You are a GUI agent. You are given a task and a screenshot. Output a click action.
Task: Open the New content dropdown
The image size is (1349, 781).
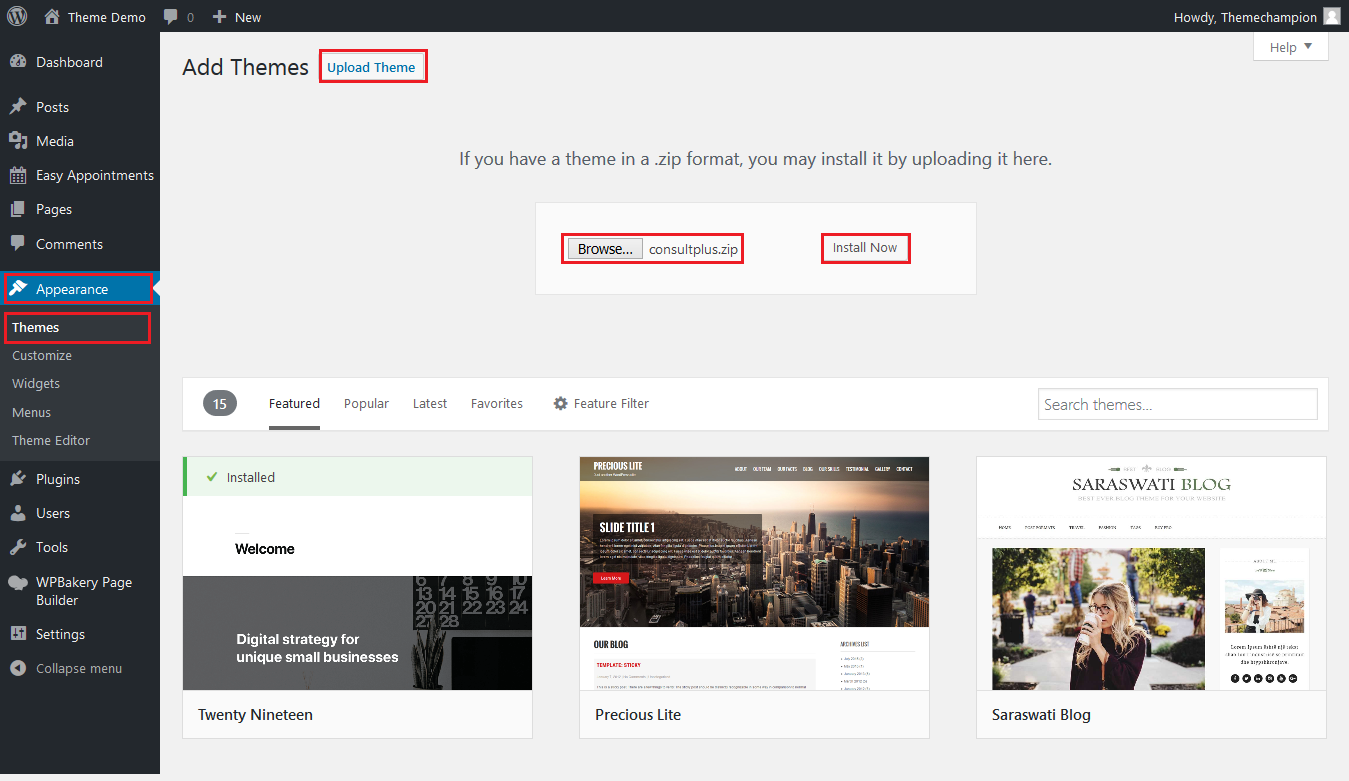coord(237,17)
